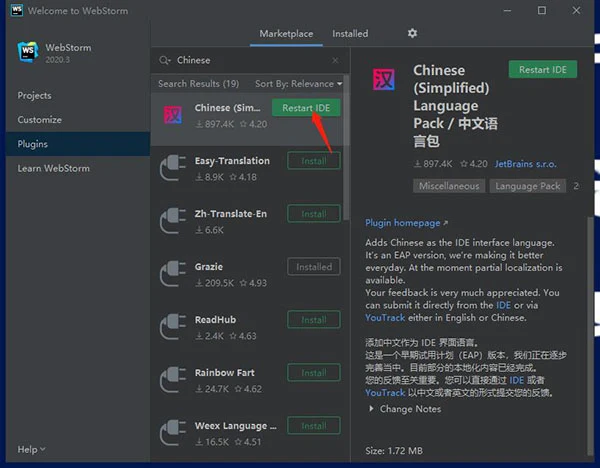This screenshot has width=600, height=468.
Task: Click the Zh-Translate-En plugin icon
Action: [173, 221]
